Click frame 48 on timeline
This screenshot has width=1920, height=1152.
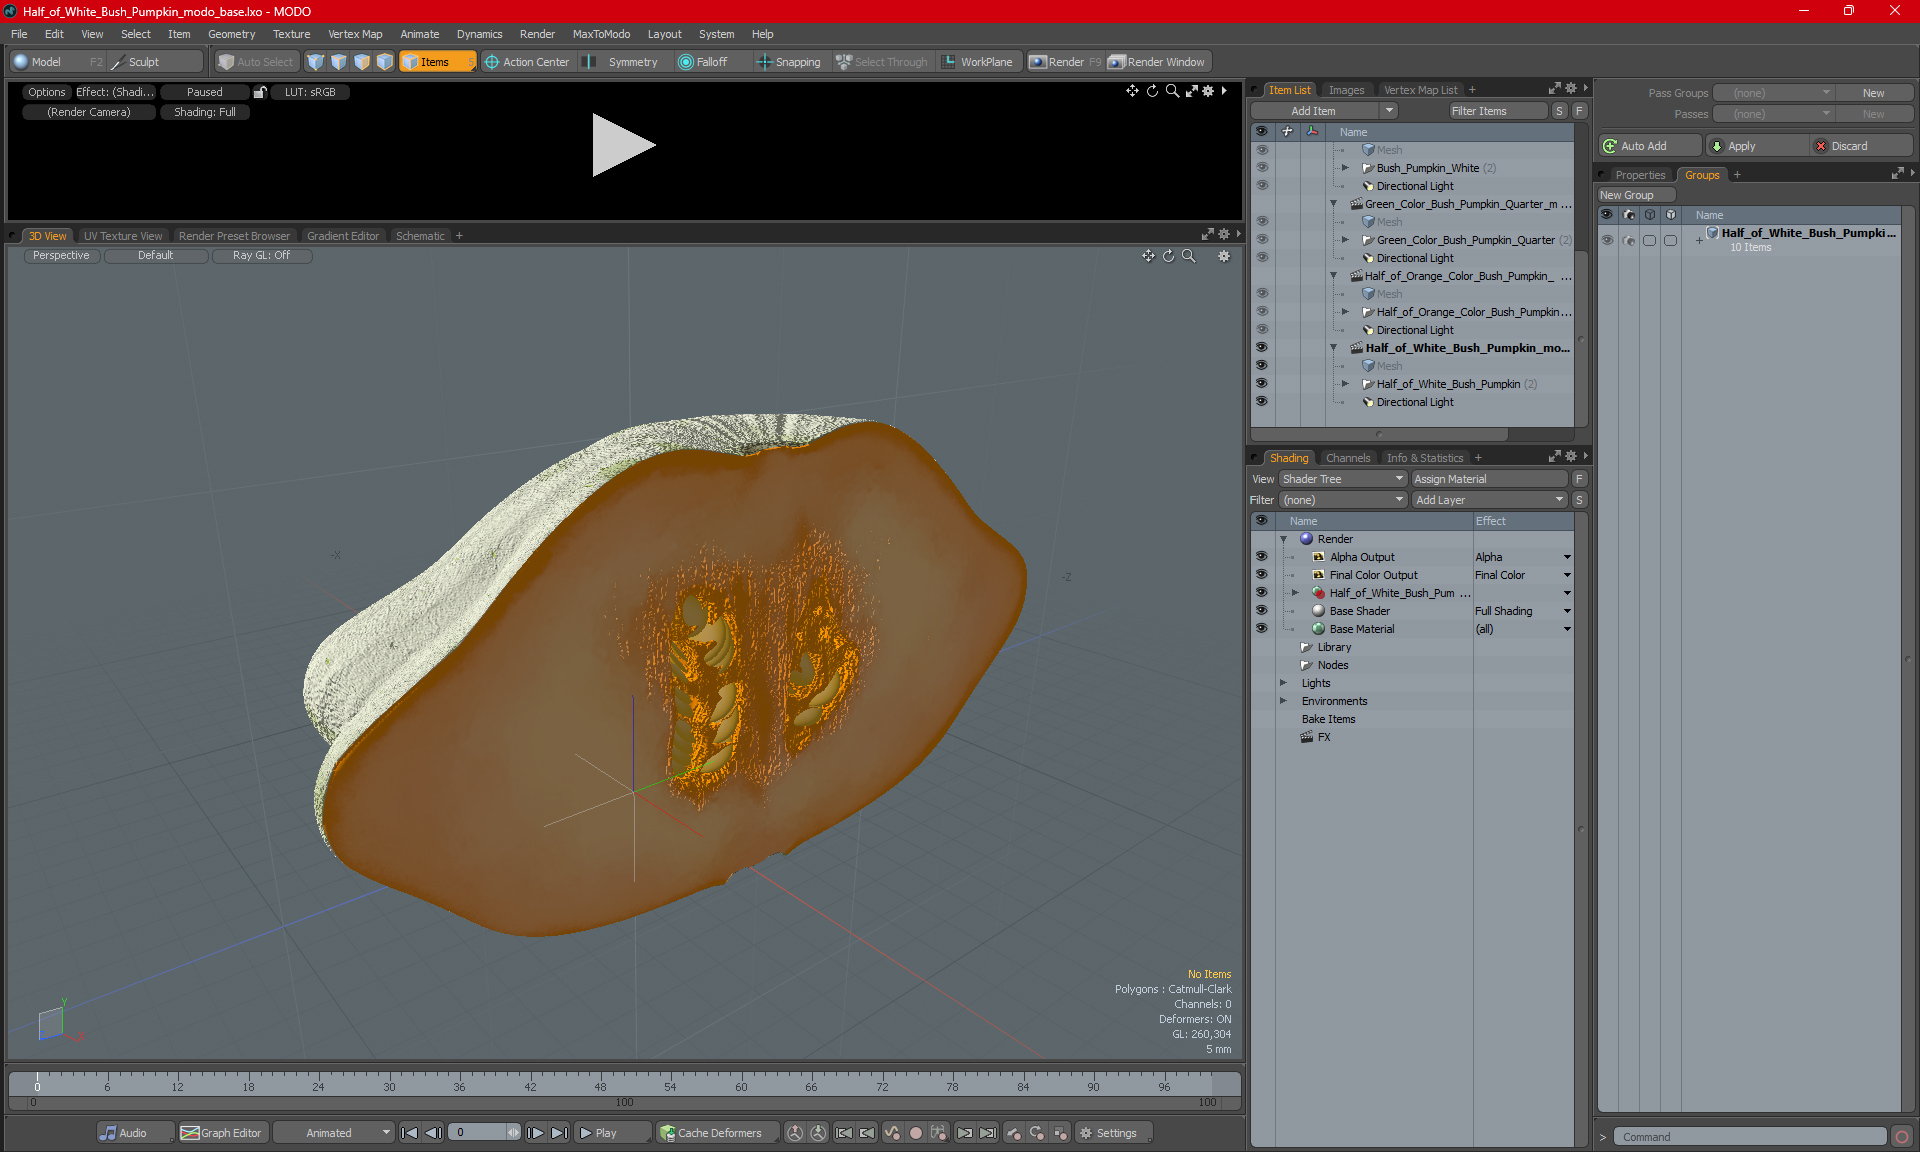coord(600,1086)
